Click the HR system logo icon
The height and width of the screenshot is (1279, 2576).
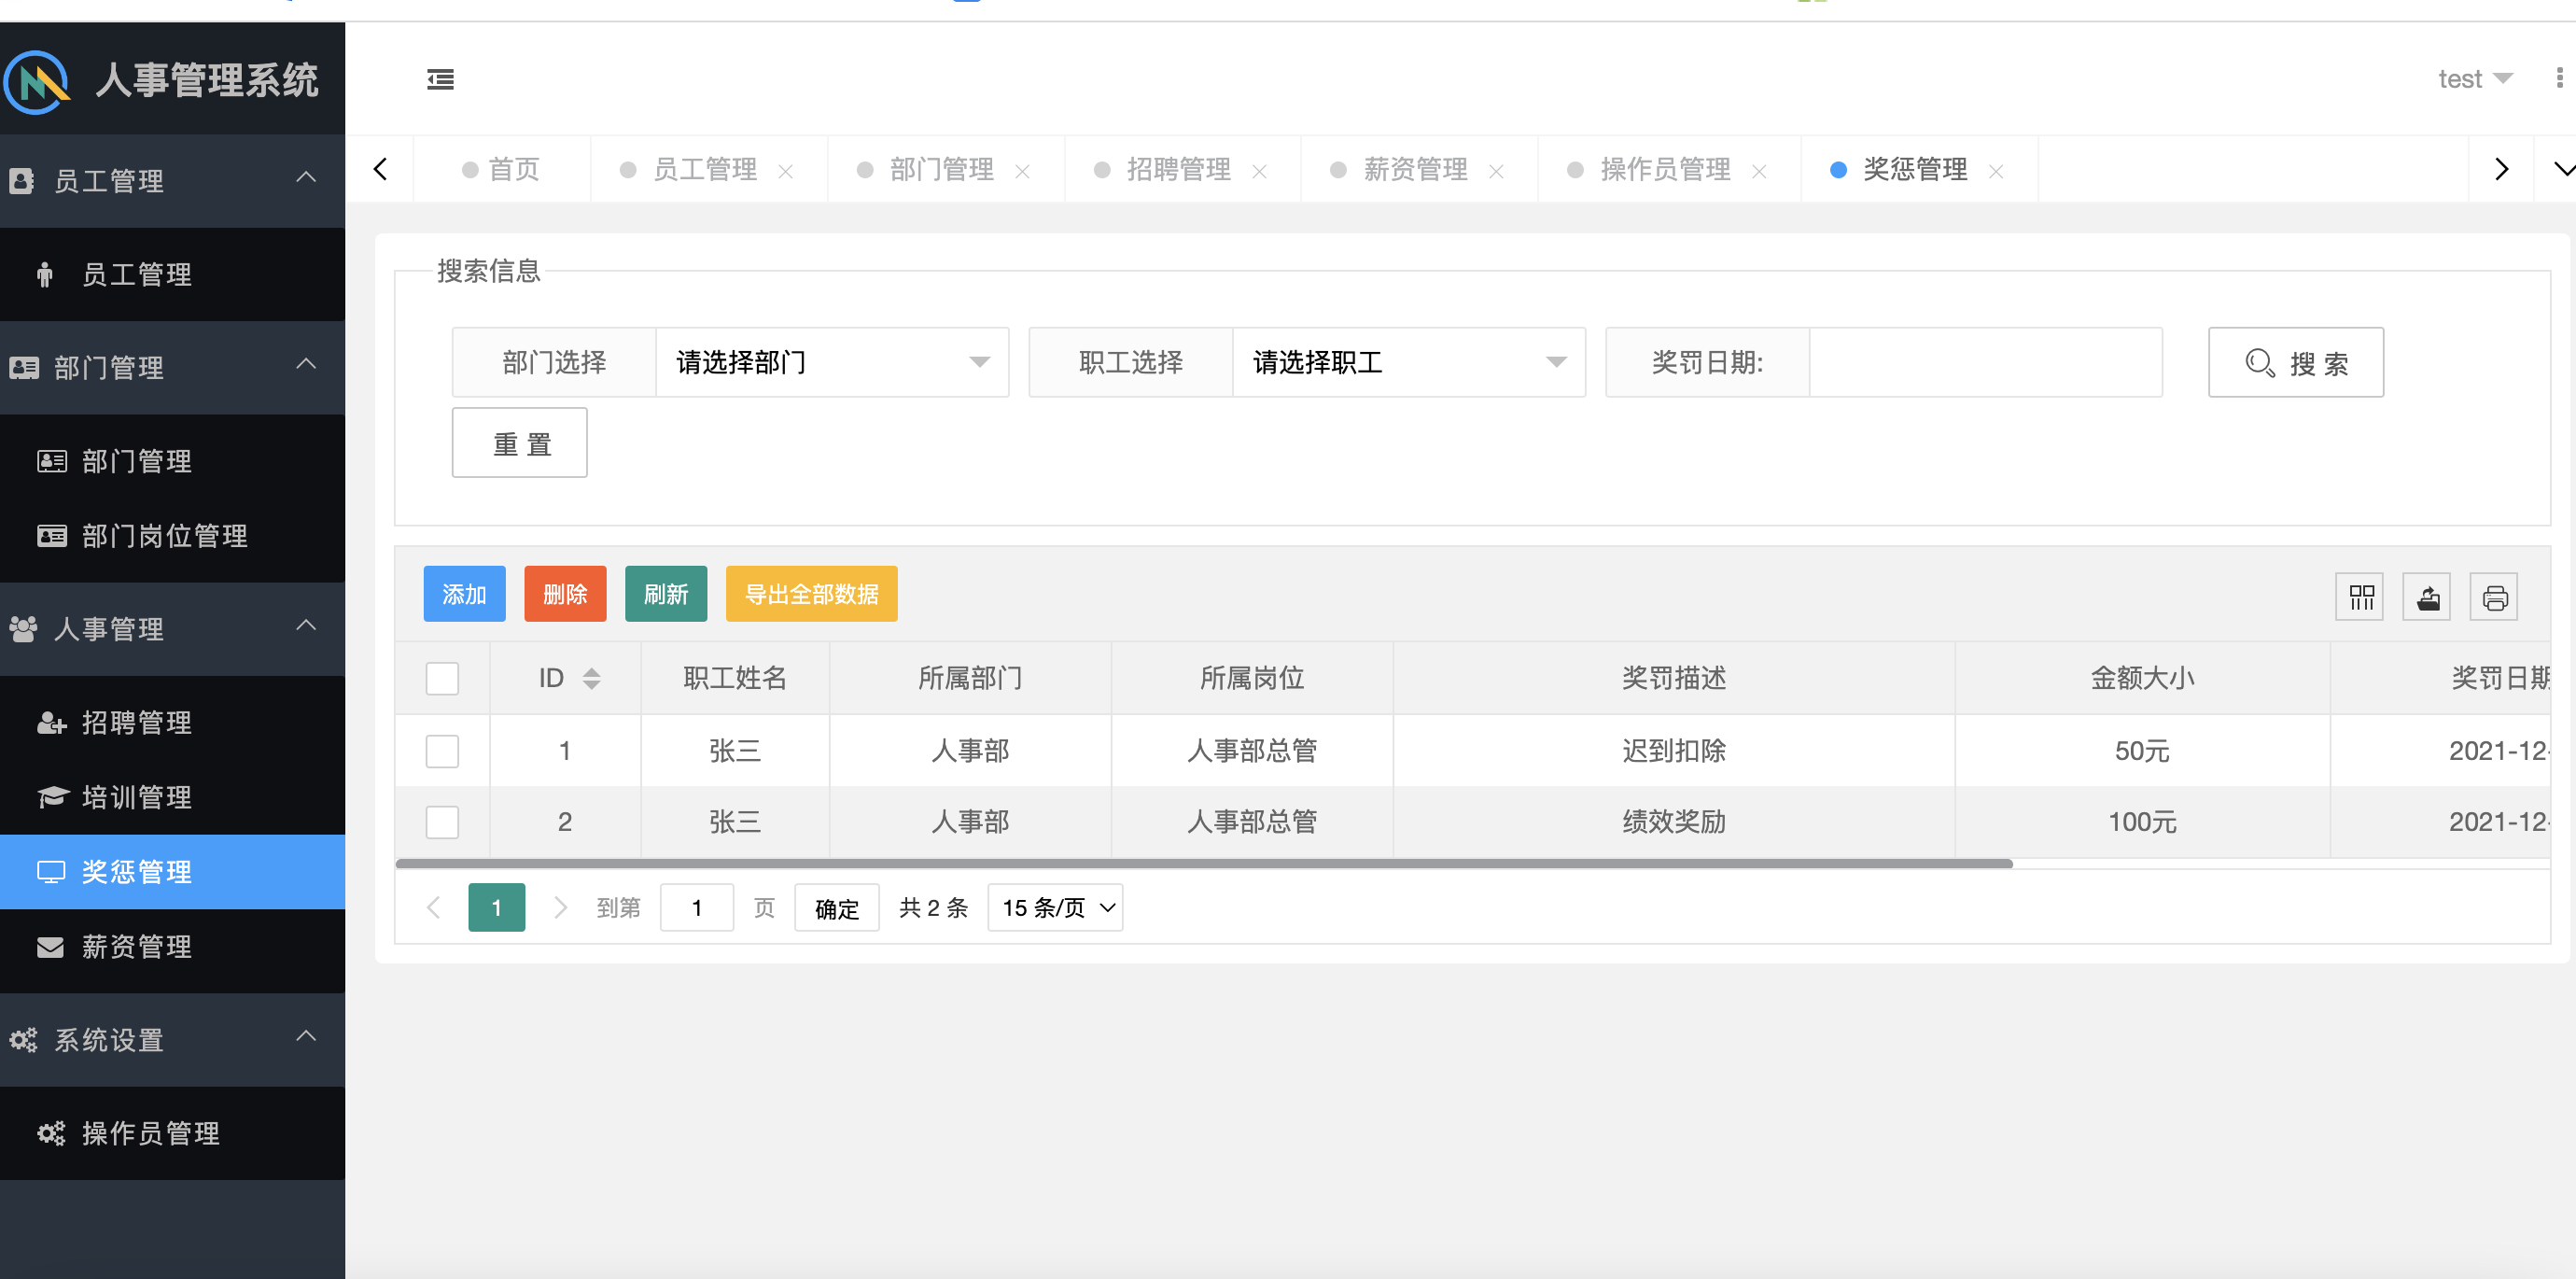[37, 82]
